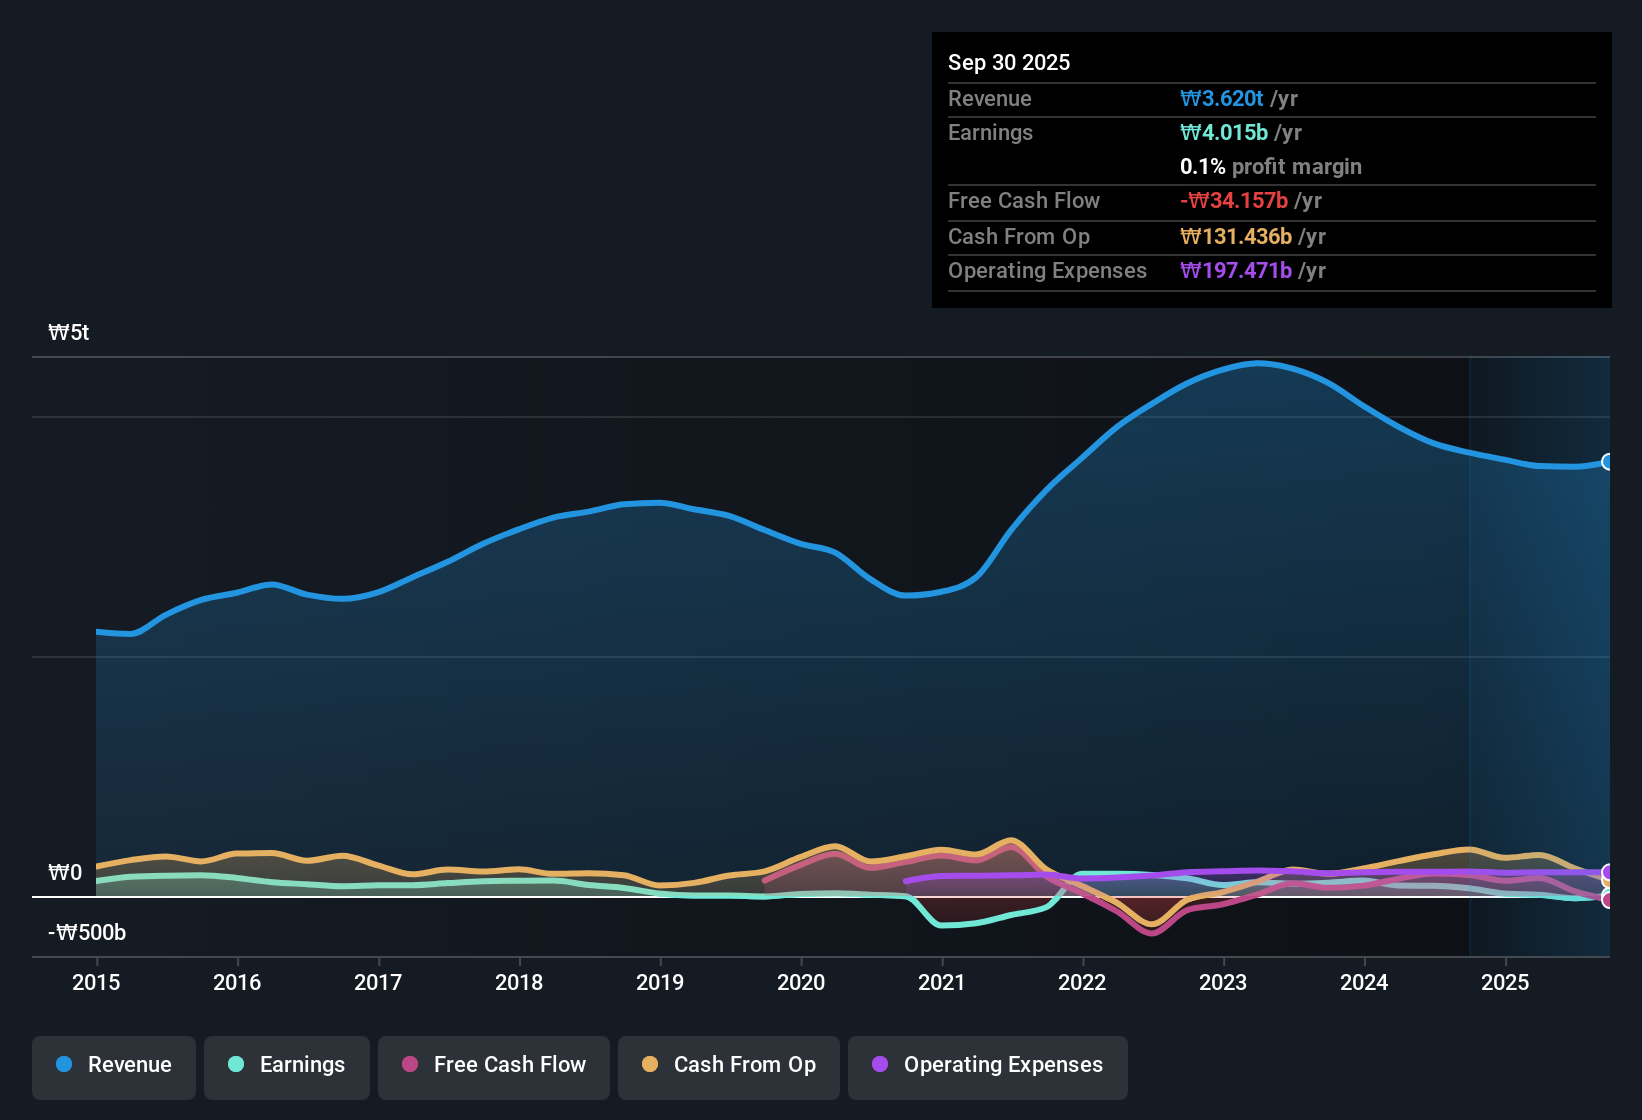This screenshot has height=1120, width=1642.
Task: Click the Earnings endpoint marker at chart edge
Action: click(1606, 891)
